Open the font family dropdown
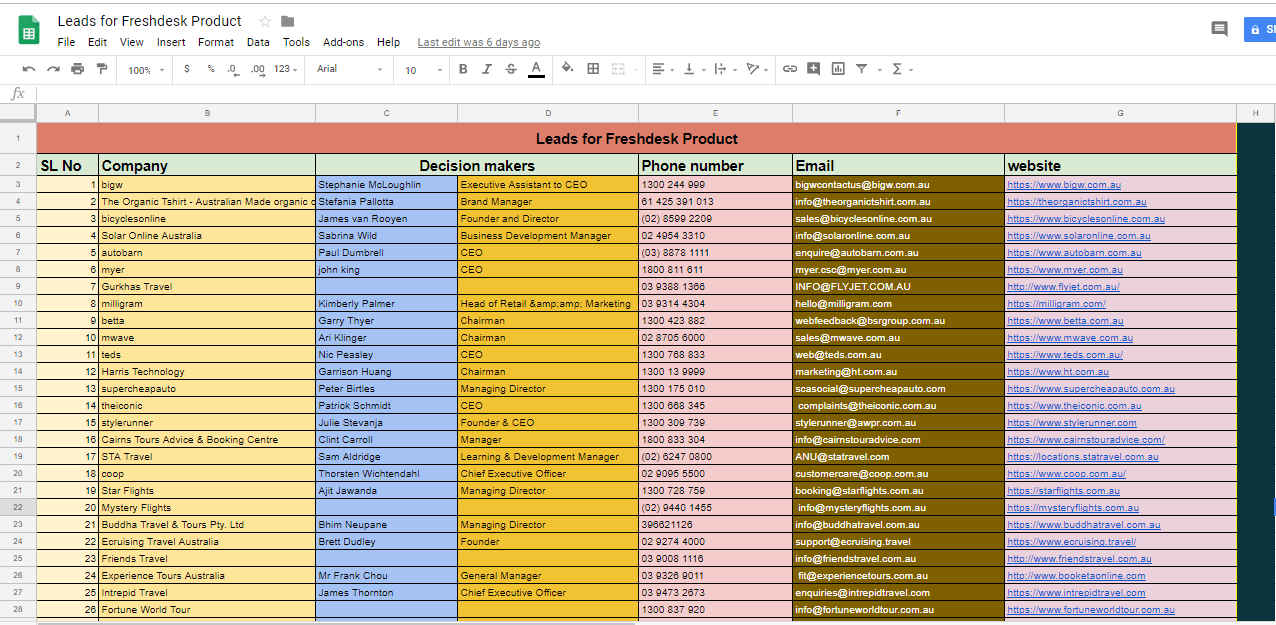Image resolution: width=1276 pixels, height=625 pixels. point(347,69)
